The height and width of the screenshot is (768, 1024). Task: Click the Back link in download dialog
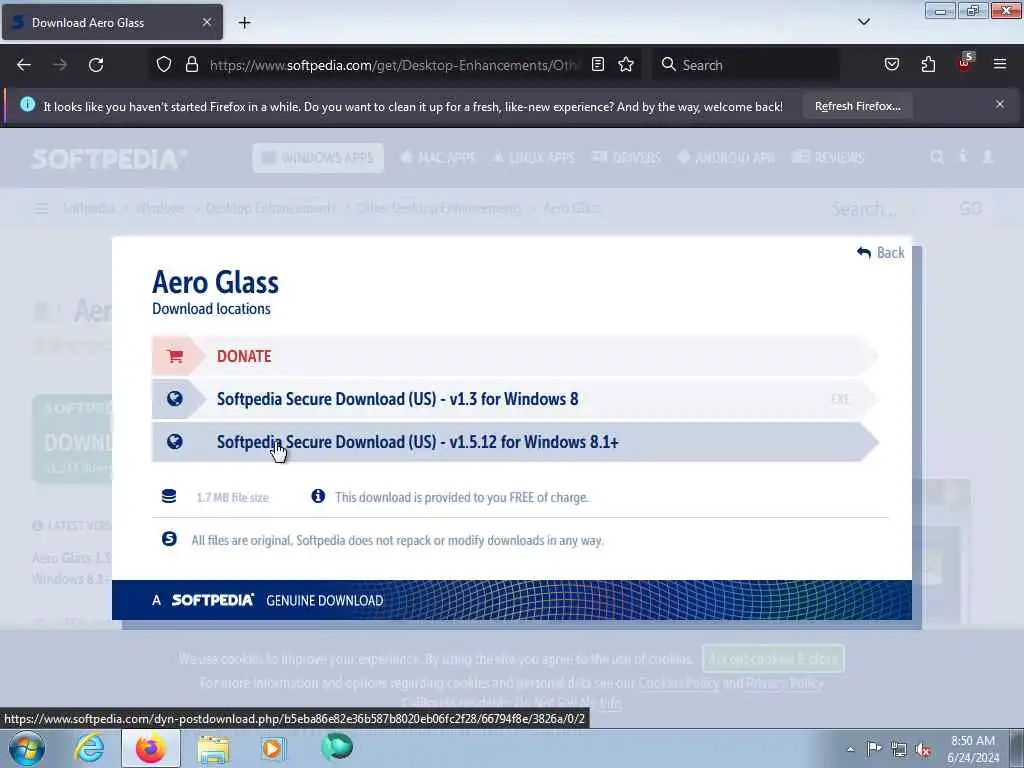click(x=880, y=253)
